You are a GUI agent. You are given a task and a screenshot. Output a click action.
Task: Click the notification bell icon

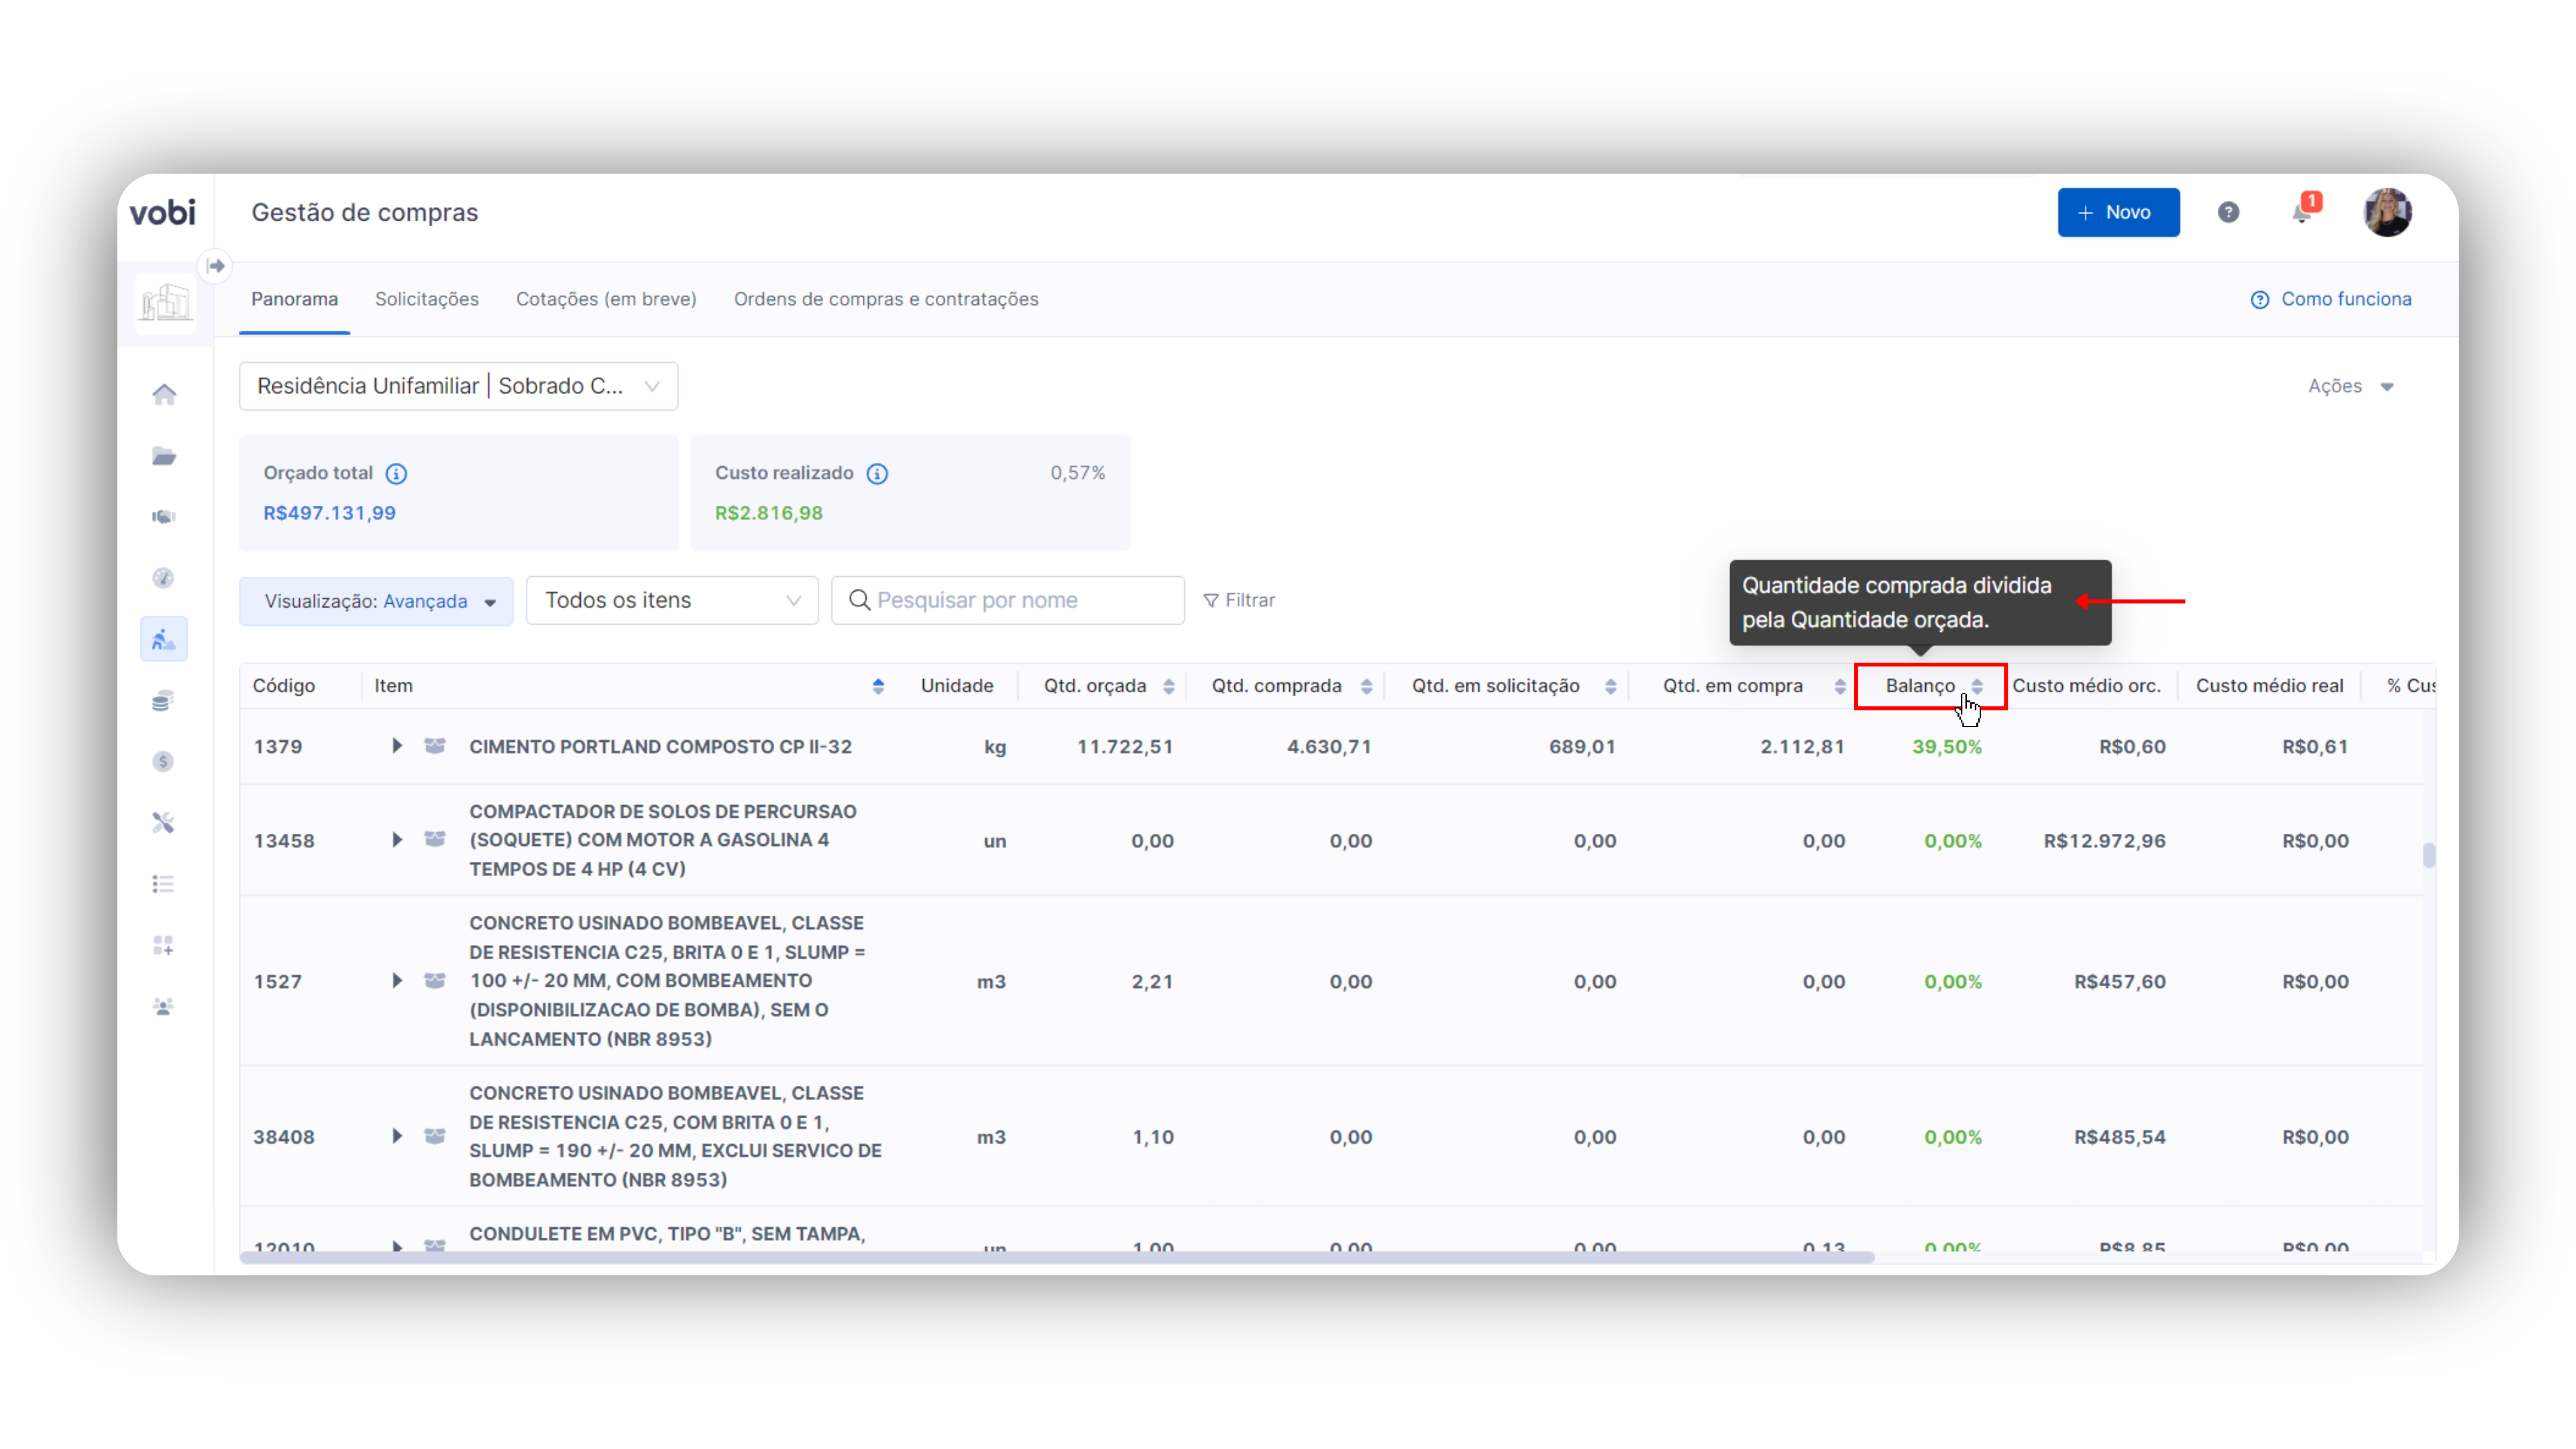2302,213
